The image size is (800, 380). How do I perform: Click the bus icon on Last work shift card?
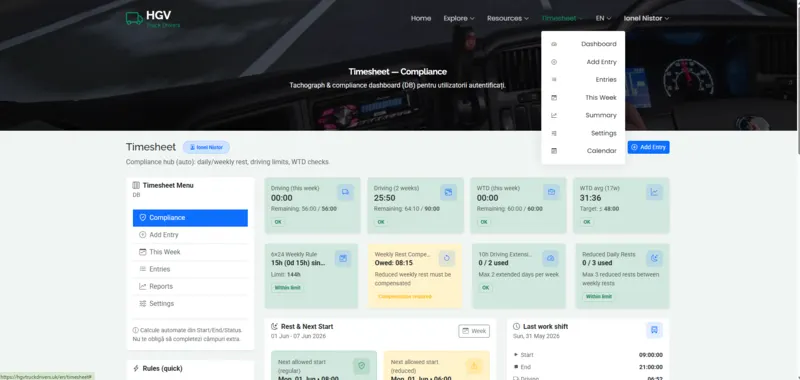(654, 330)
